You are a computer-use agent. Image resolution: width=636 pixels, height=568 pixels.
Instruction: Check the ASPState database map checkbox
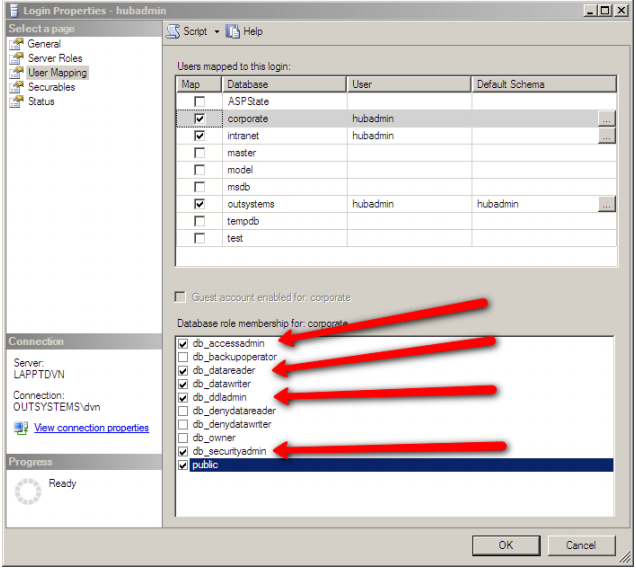[x=200, y=102]
